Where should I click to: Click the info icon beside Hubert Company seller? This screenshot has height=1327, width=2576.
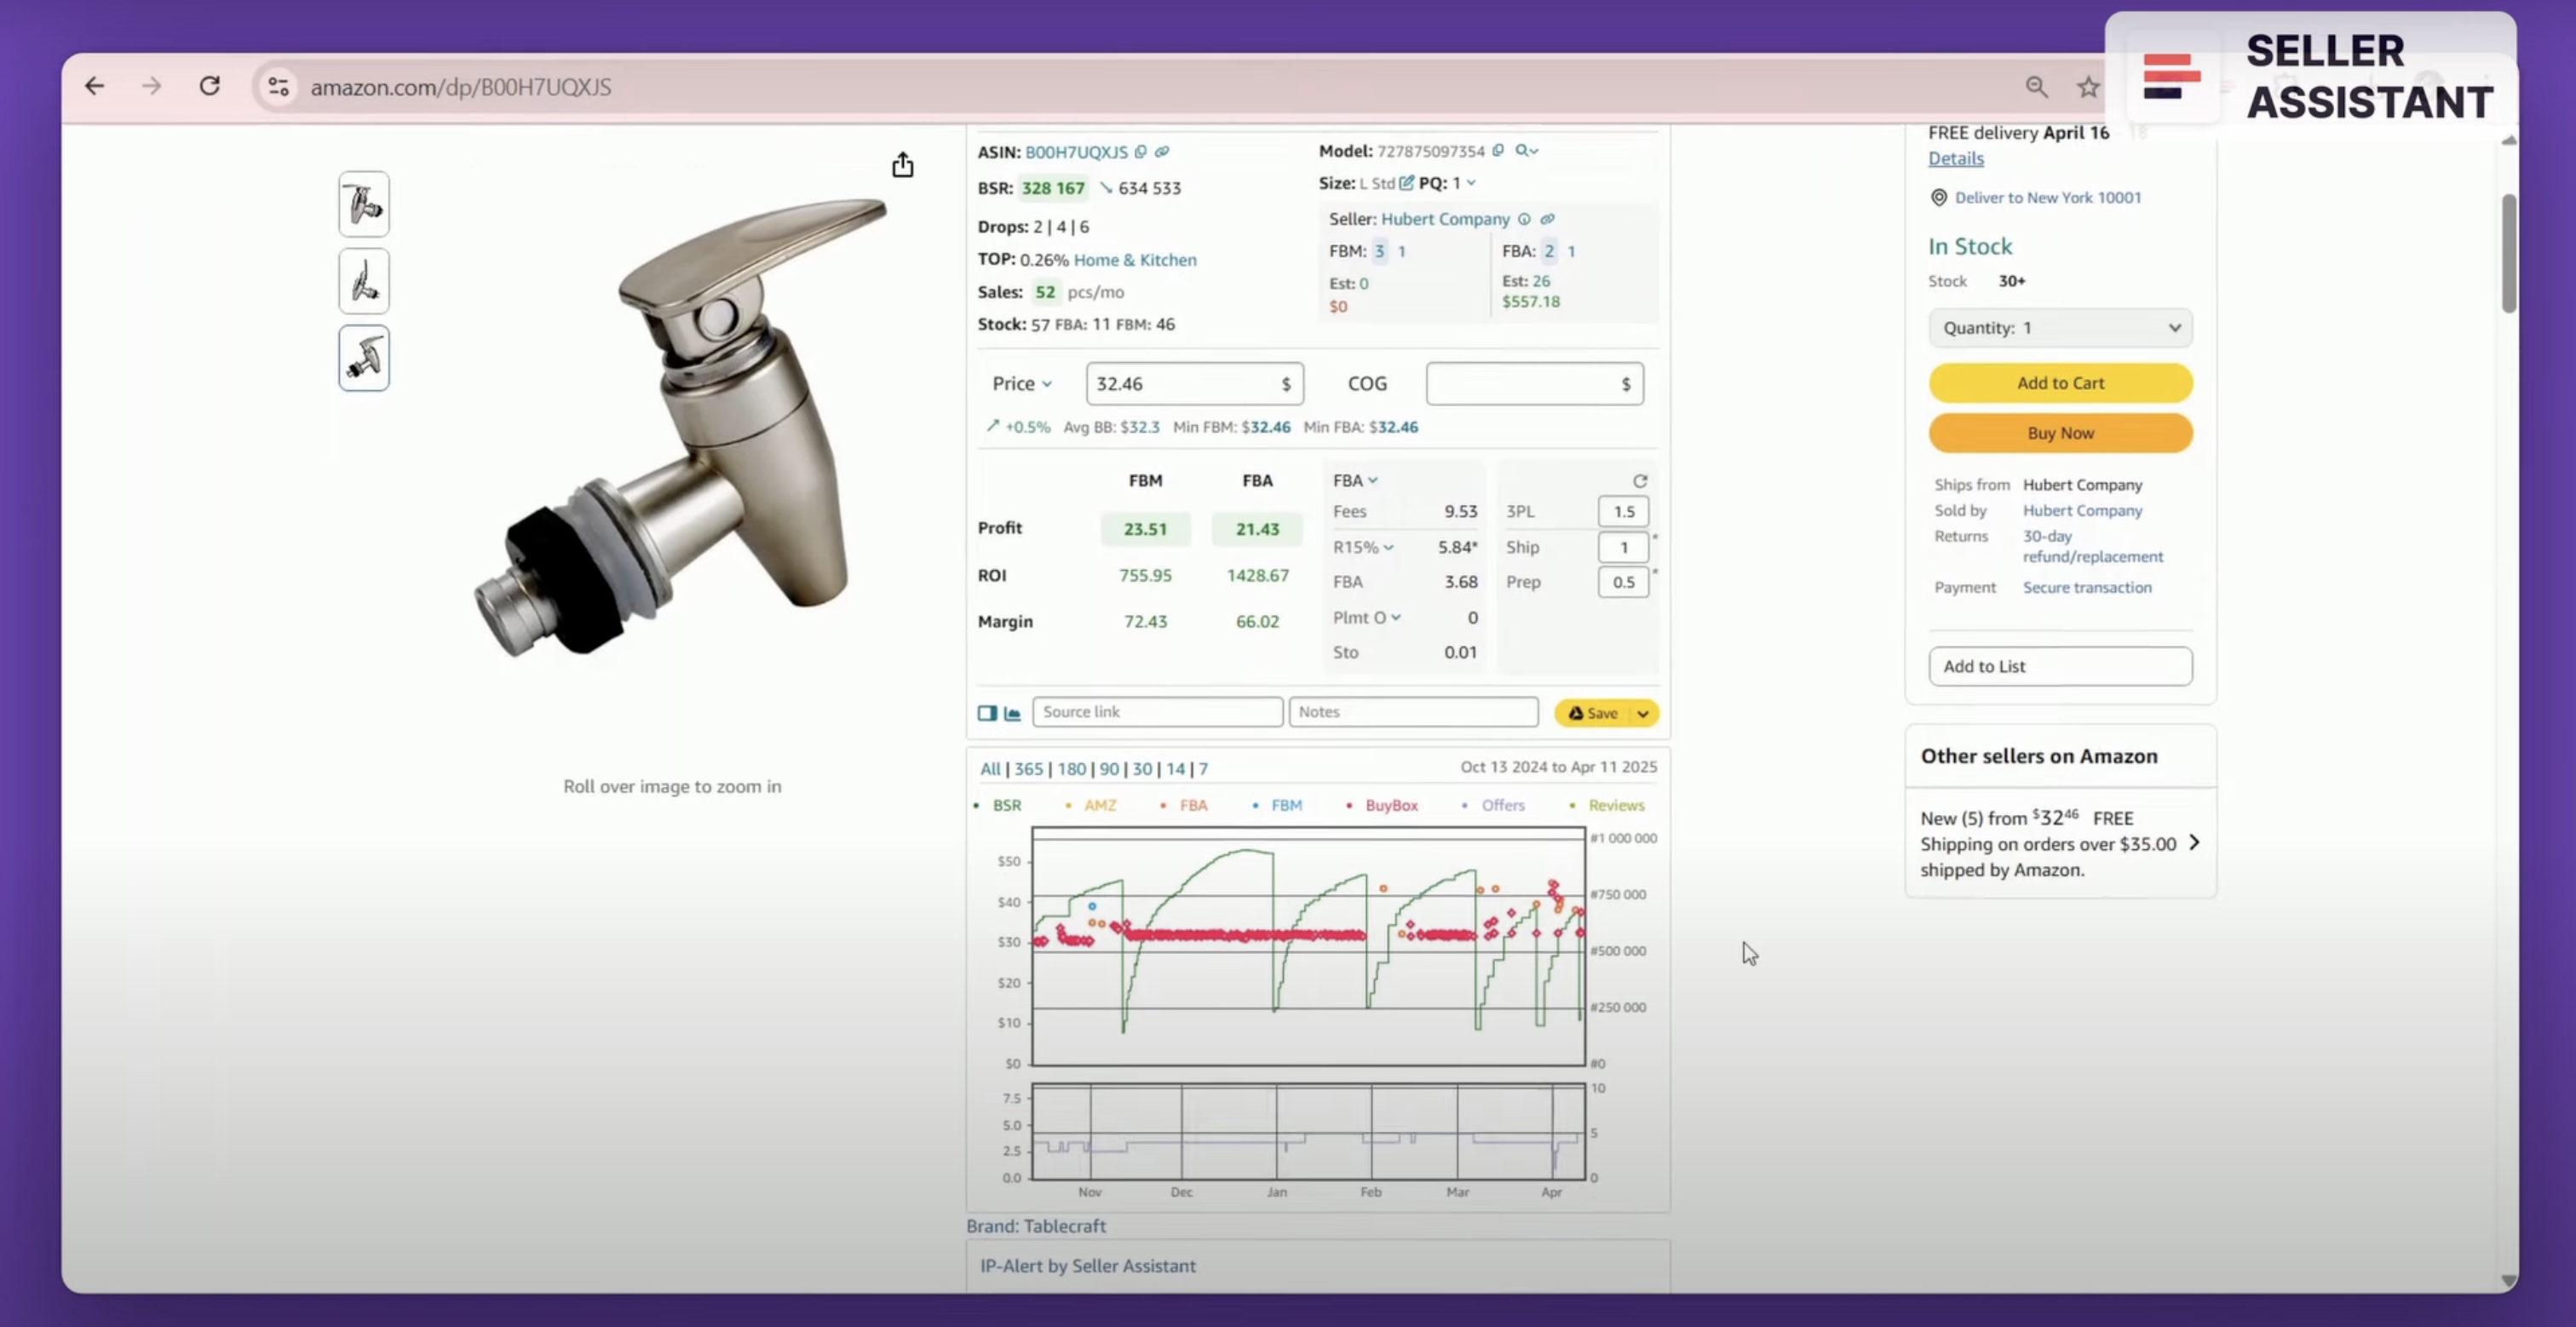click(x=1524, y=219)
